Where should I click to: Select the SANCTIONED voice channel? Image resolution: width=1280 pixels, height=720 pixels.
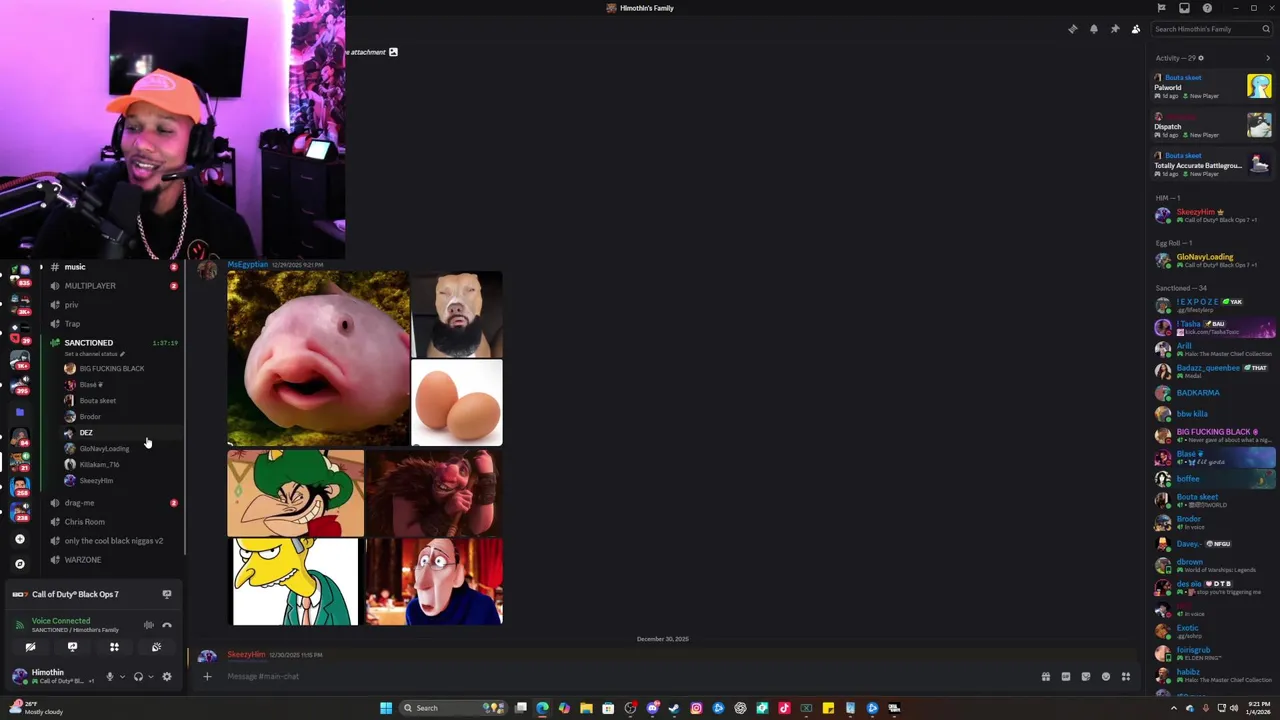[113, 343]
